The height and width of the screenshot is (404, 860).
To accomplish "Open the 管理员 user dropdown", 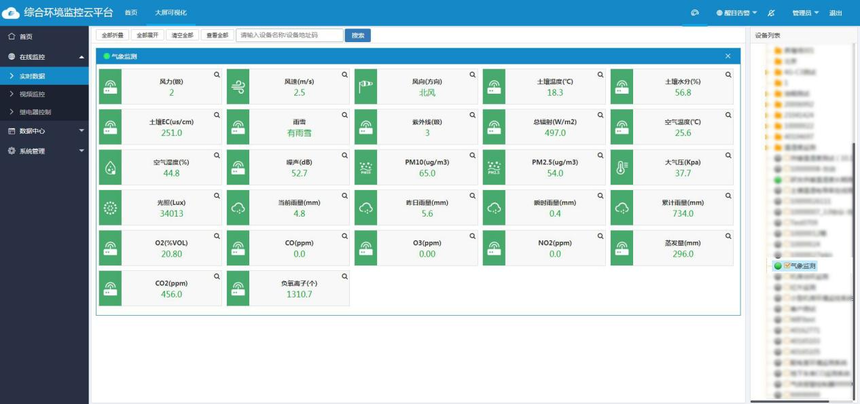I will (805, 13).
